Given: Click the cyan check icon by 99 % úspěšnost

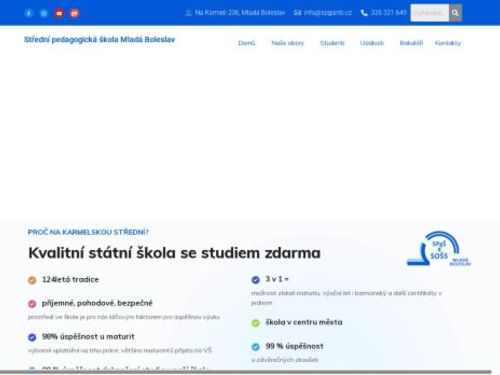Looking at the screenshot, I should pyautogui.click(x=256, y=347).
